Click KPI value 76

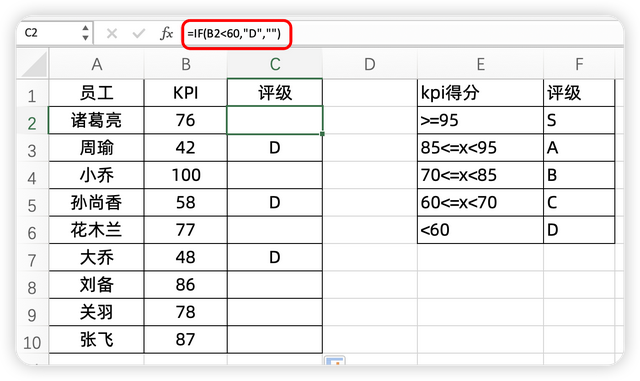pyautogui.click(x=186, y=120)
